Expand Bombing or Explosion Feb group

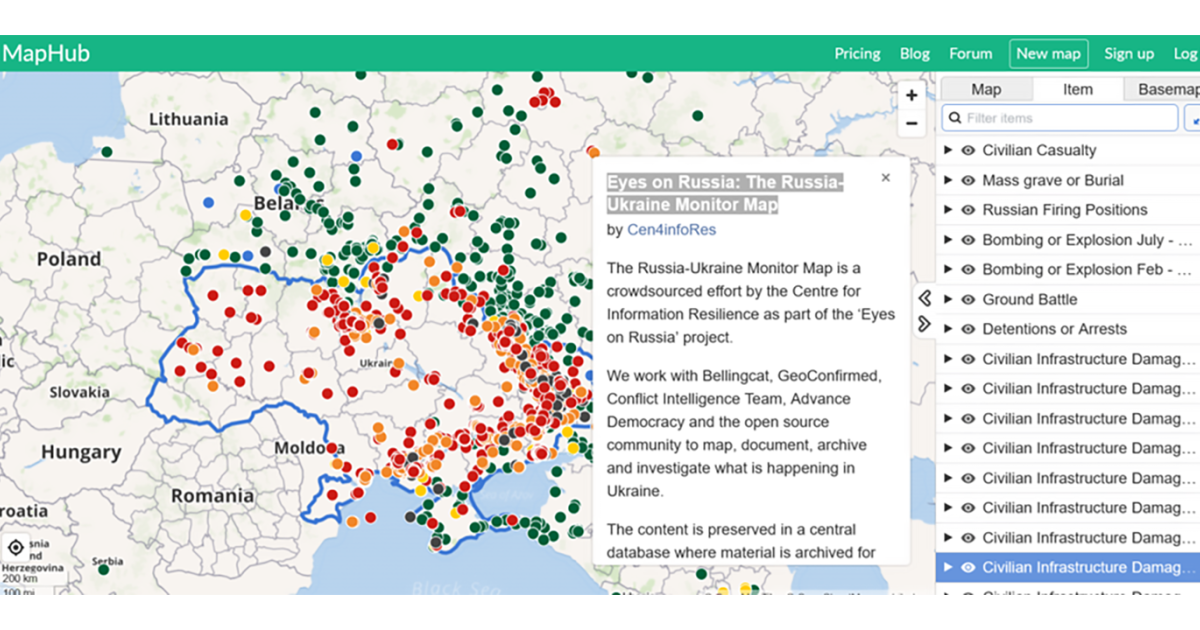pyautogui.click(x=949, y=269)
